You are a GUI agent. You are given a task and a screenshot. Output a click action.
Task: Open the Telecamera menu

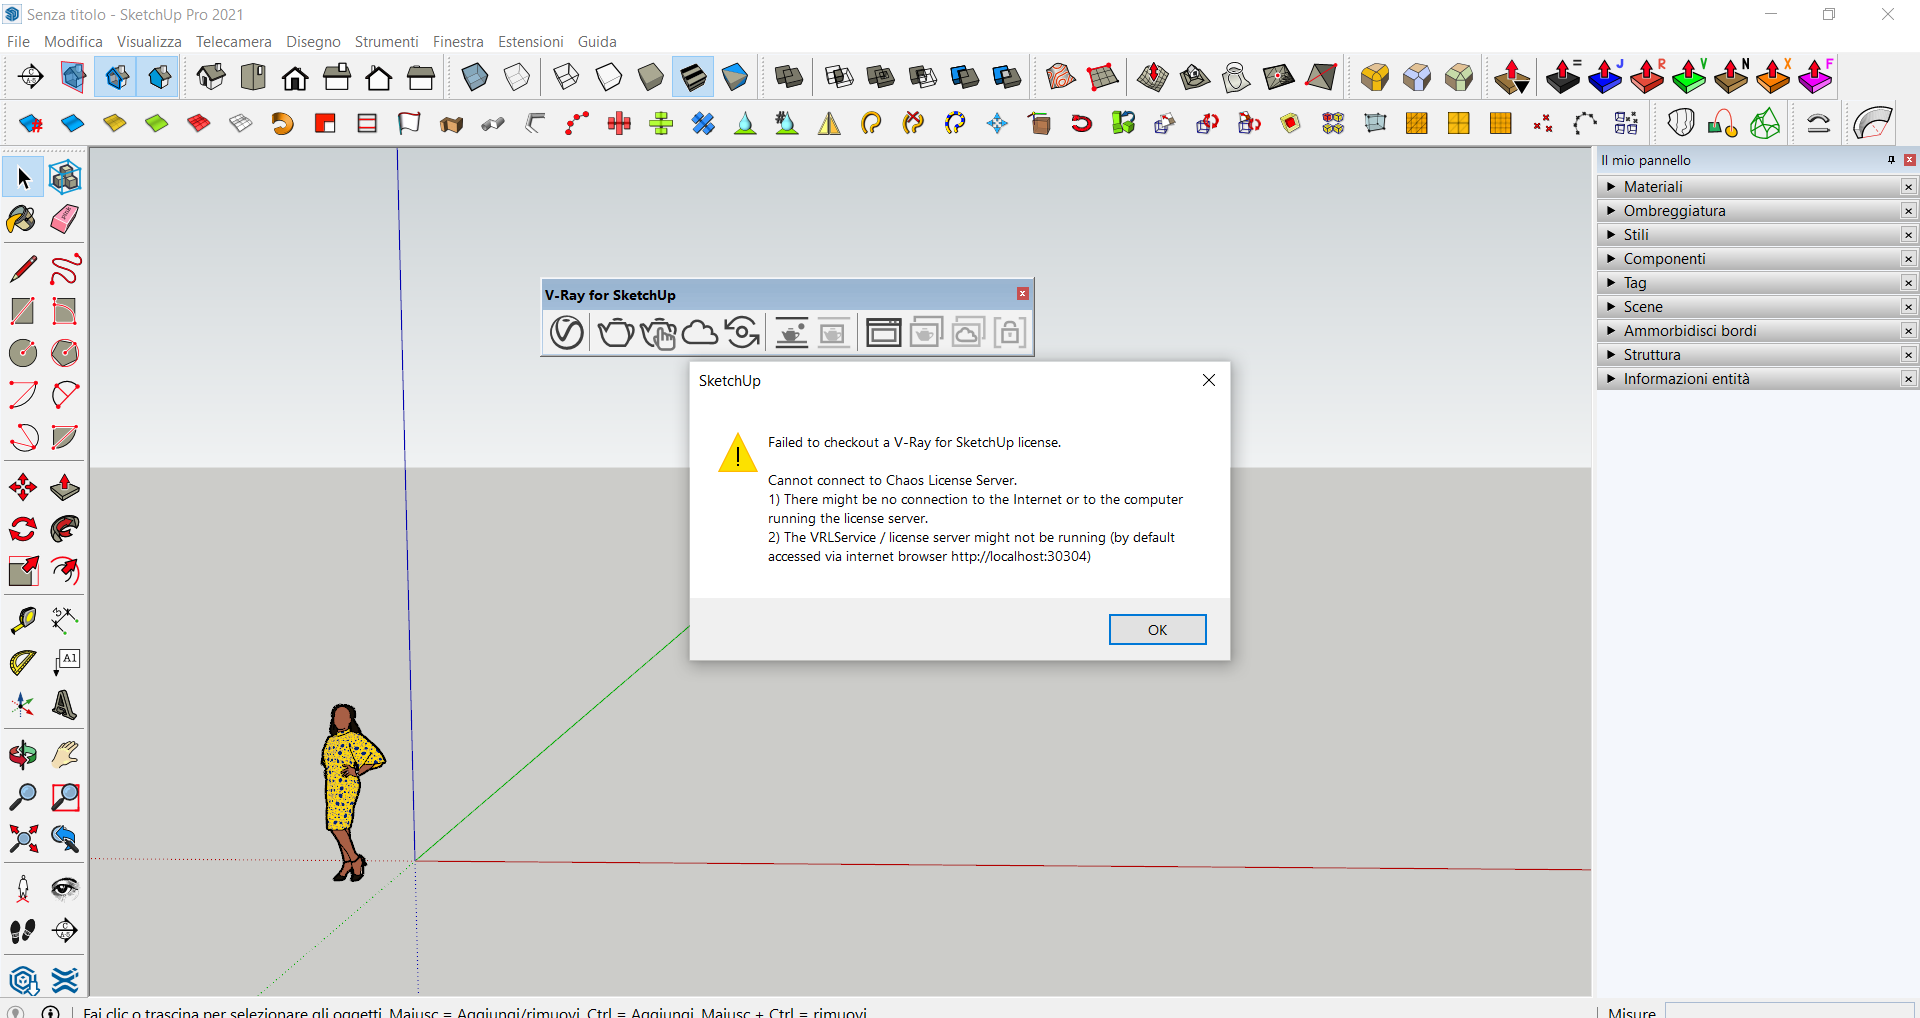pyautogui.click(x=233, y=42)
